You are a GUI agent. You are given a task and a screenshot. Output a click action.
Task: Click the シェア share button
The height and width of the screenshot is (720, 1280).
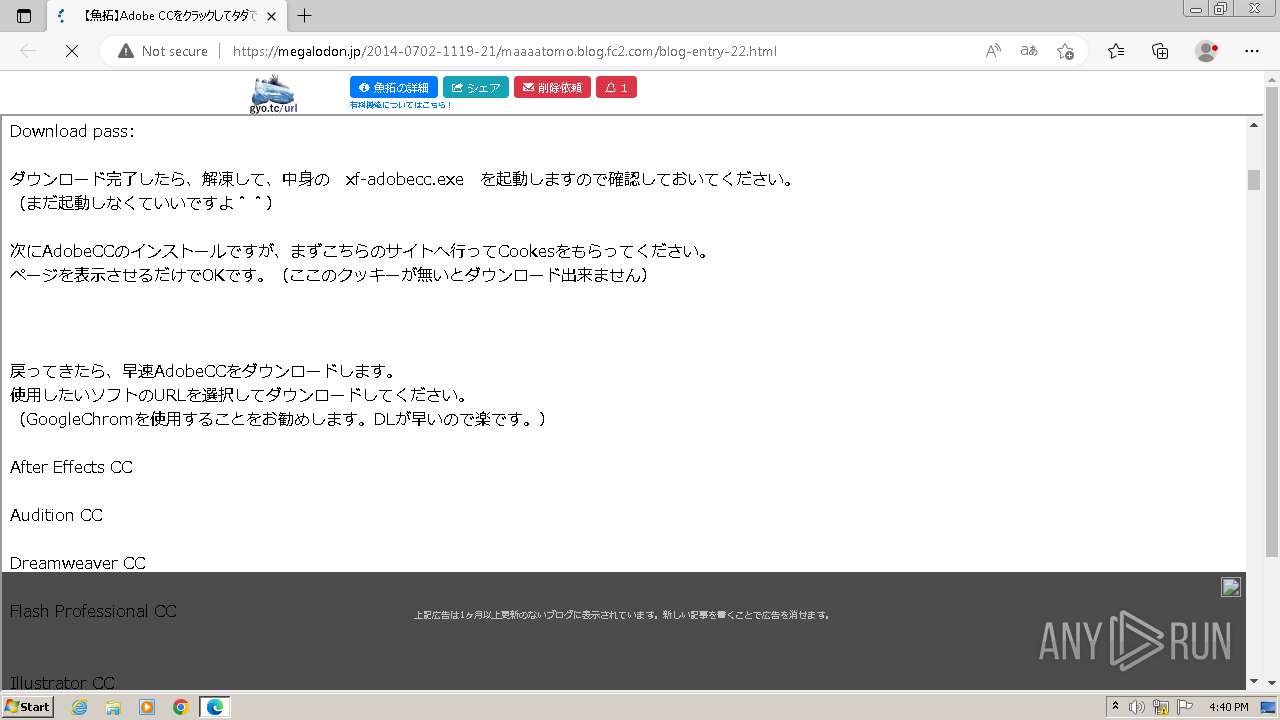(476, 88)
